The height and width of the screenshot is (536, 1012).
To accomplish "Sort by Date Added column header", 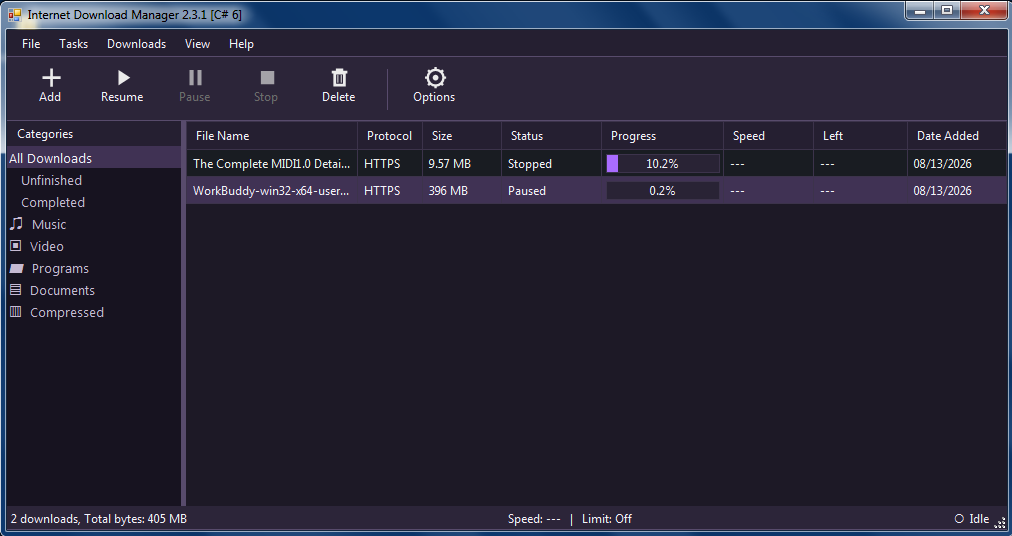I will pyautogui.click(x=956, y=136).
